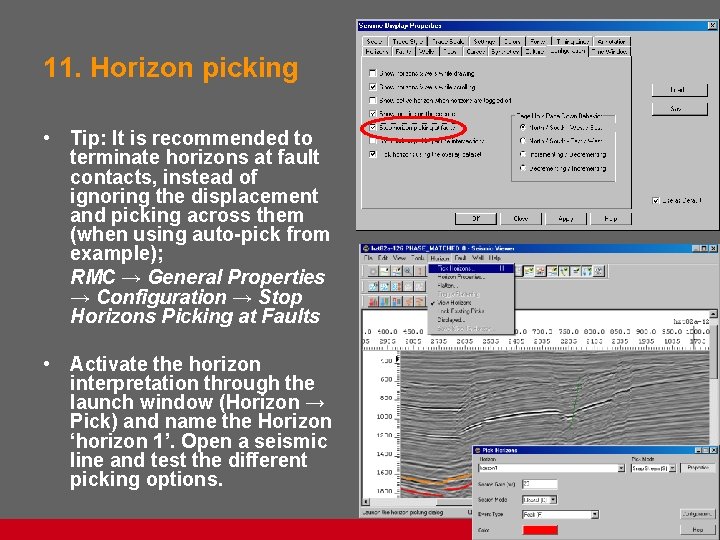Choose 'Displayed...' from the Horizon menu
The height and width of the screenshot is (540, 720).
pyautogui.click(x=471, y=320)
